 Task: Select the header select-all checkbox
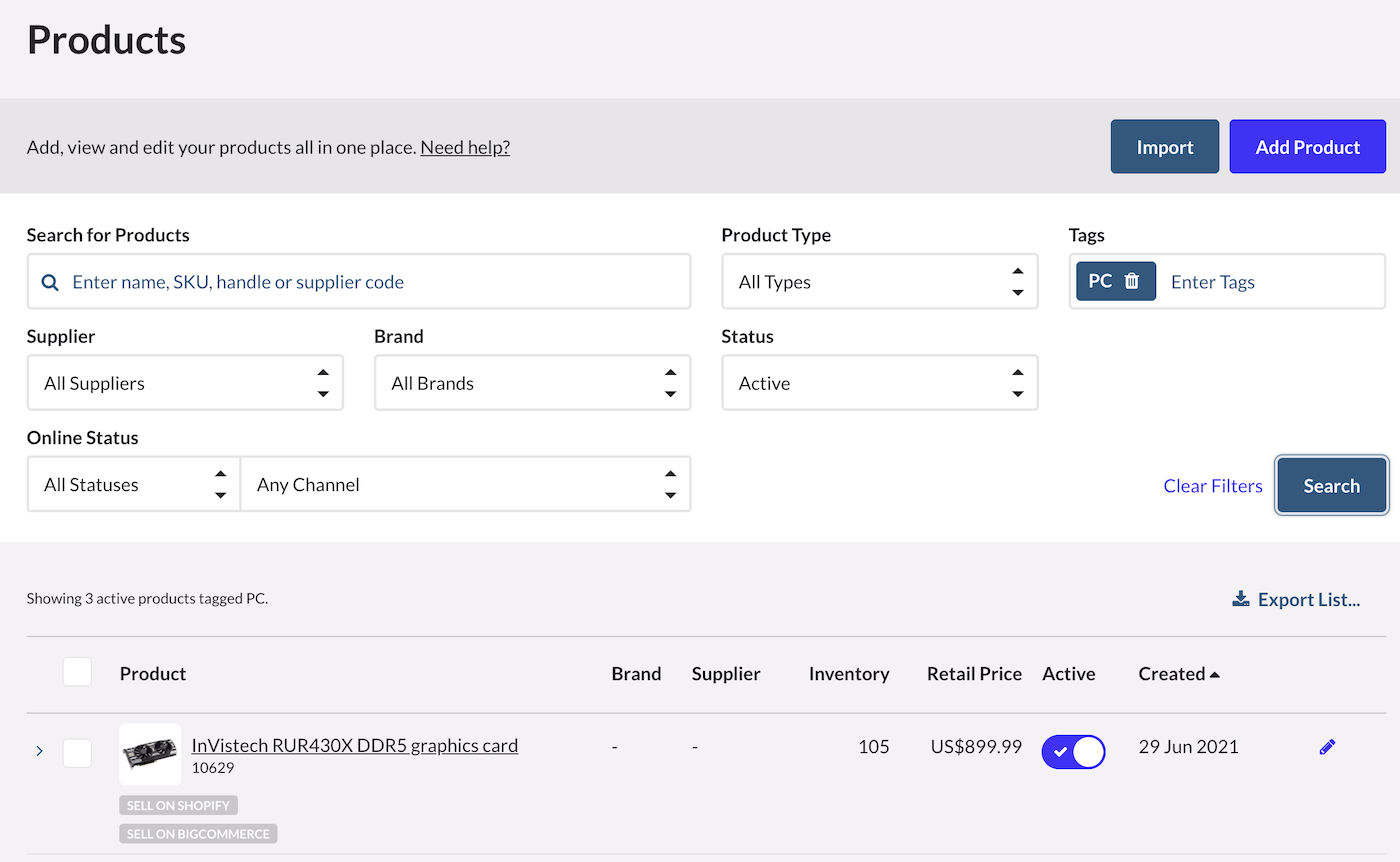(77, 672)
